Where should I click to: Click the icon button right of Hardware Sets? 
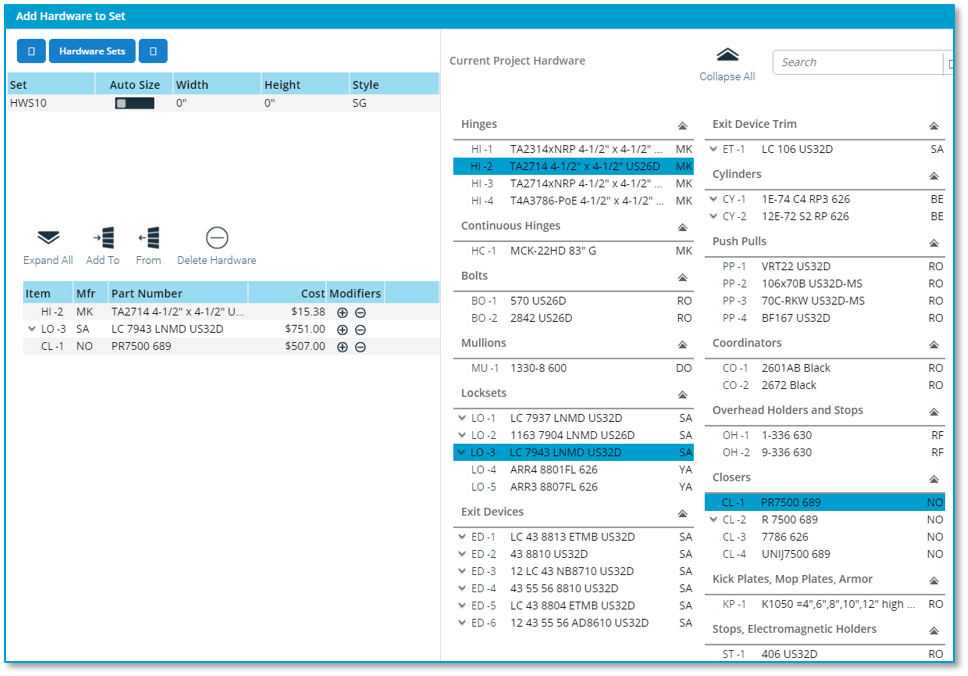click(153, 51)
